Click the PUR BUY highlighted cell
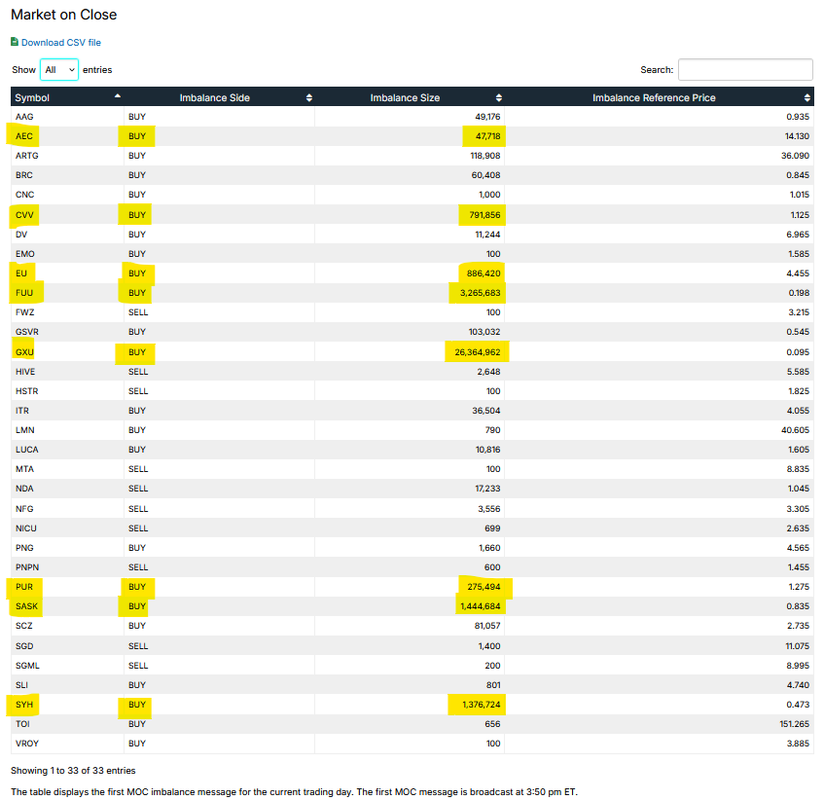The image size is (824, 800). click(x=137, y=586)
